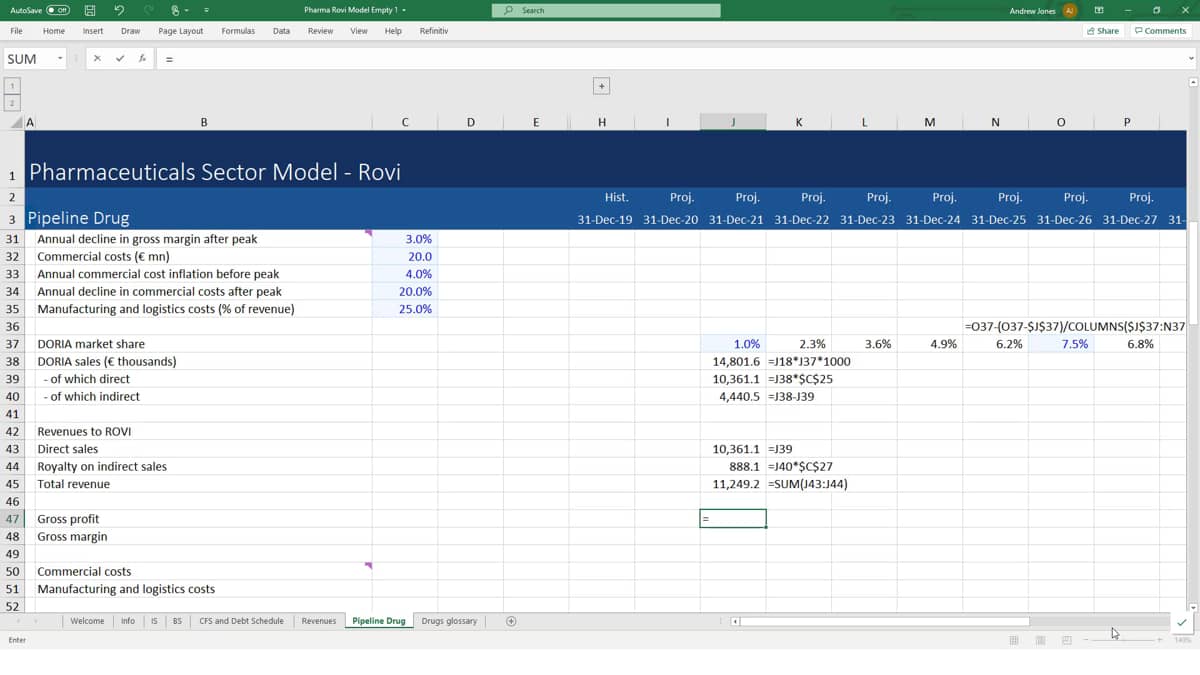This screenshot has height=675, width=1200.
Task: Select the 'Royalty on indirect sales' label
Action: (102, 467)
